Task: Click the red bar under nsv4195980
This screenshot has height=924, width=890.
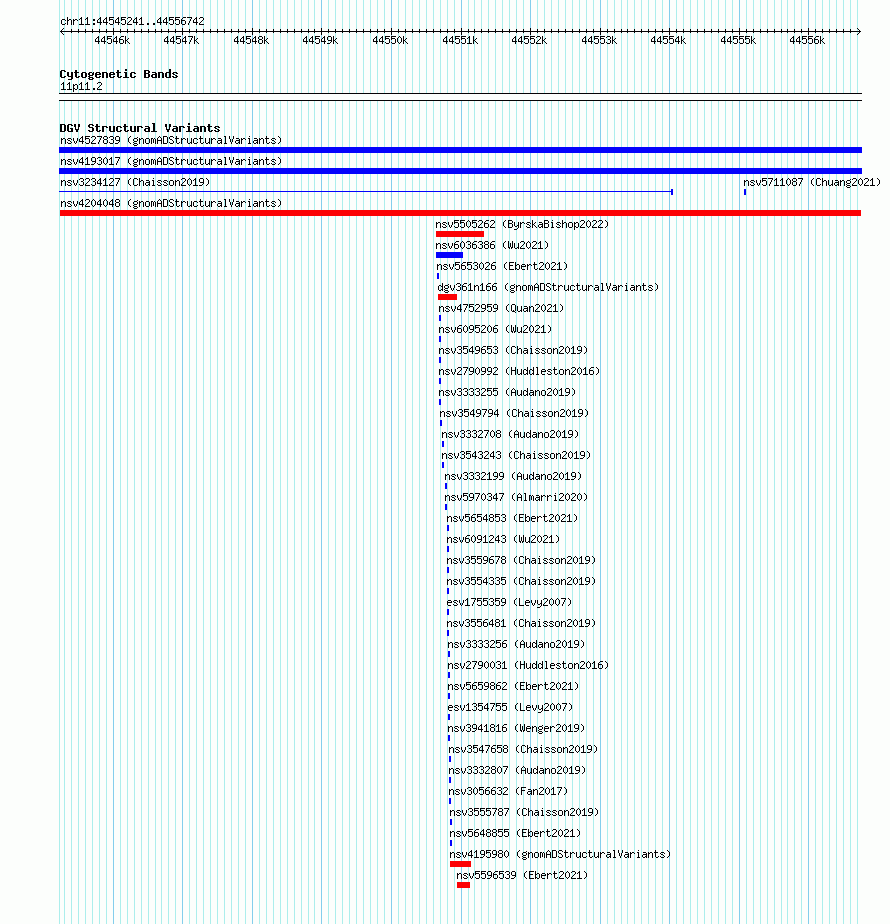Action: pyautogui.click(x=460, y=864)
